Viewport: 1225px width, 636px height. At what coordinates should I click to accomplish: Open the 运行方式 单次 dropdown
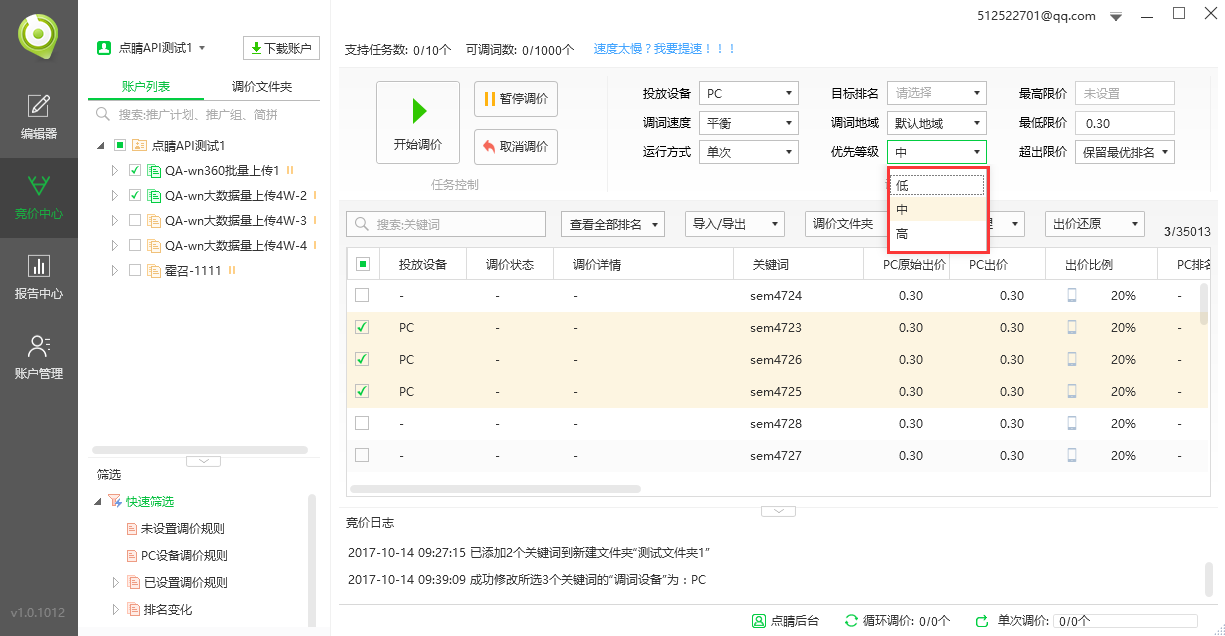[x=749, y=152]
